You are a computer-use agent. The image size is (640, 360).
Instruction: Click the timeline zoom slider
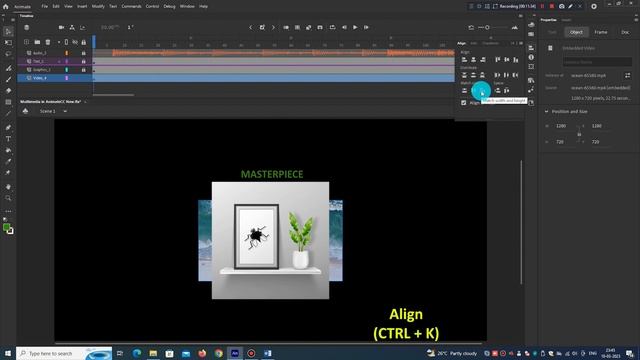pyautogui.click(x=492, y=27)
